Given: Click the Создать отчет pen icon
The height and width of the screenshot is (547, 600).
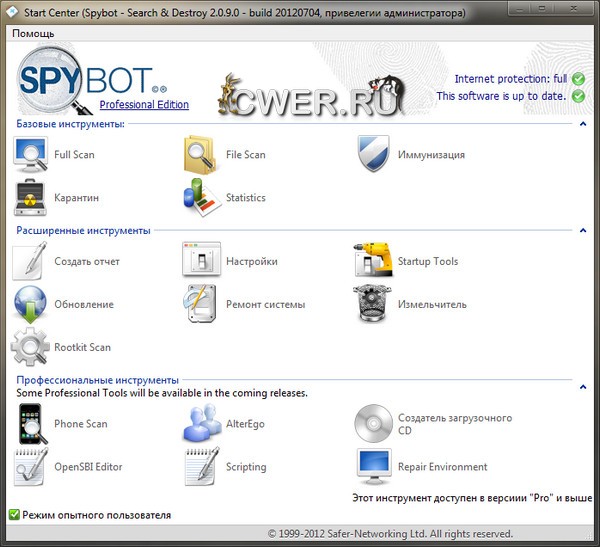Looking at the screenshot, I should [x=30, y=261].
